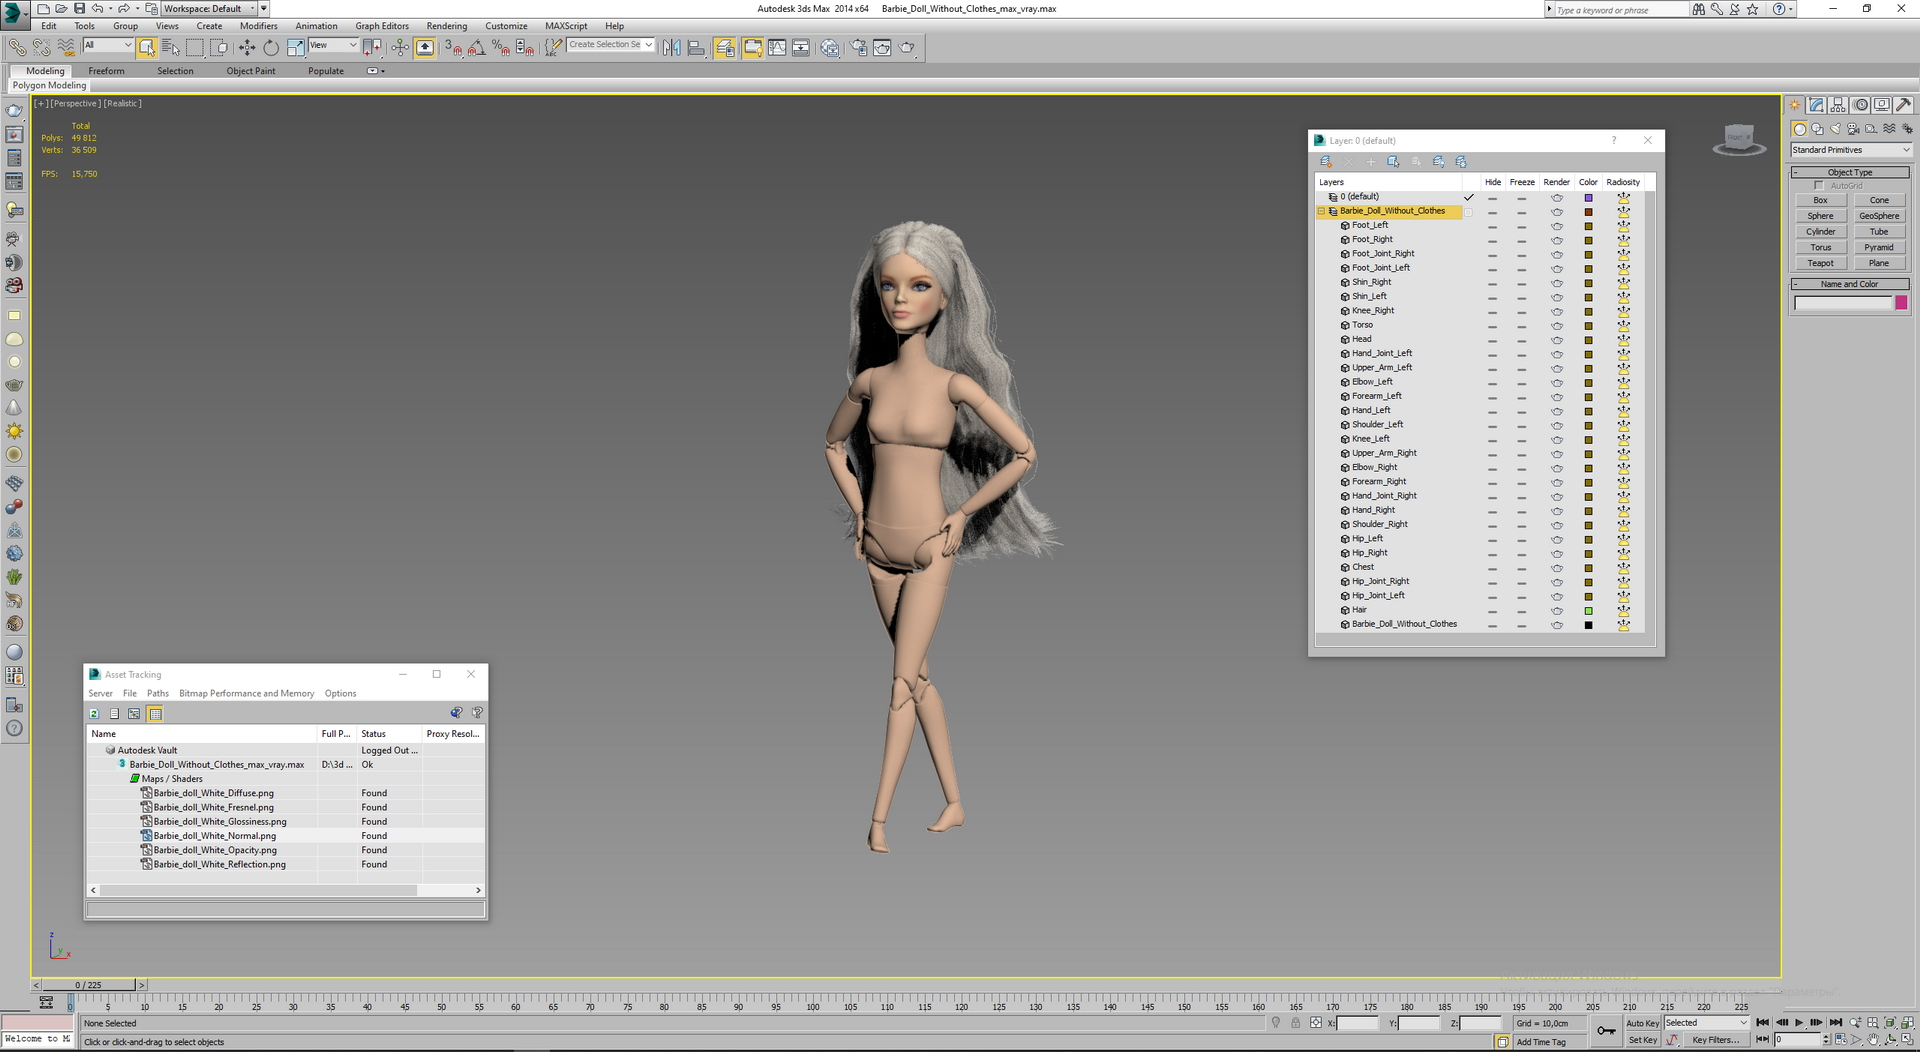Toggle Key Mode key icon
Viewport: 1920px width, 1052px height.
click(1606, 1031)
